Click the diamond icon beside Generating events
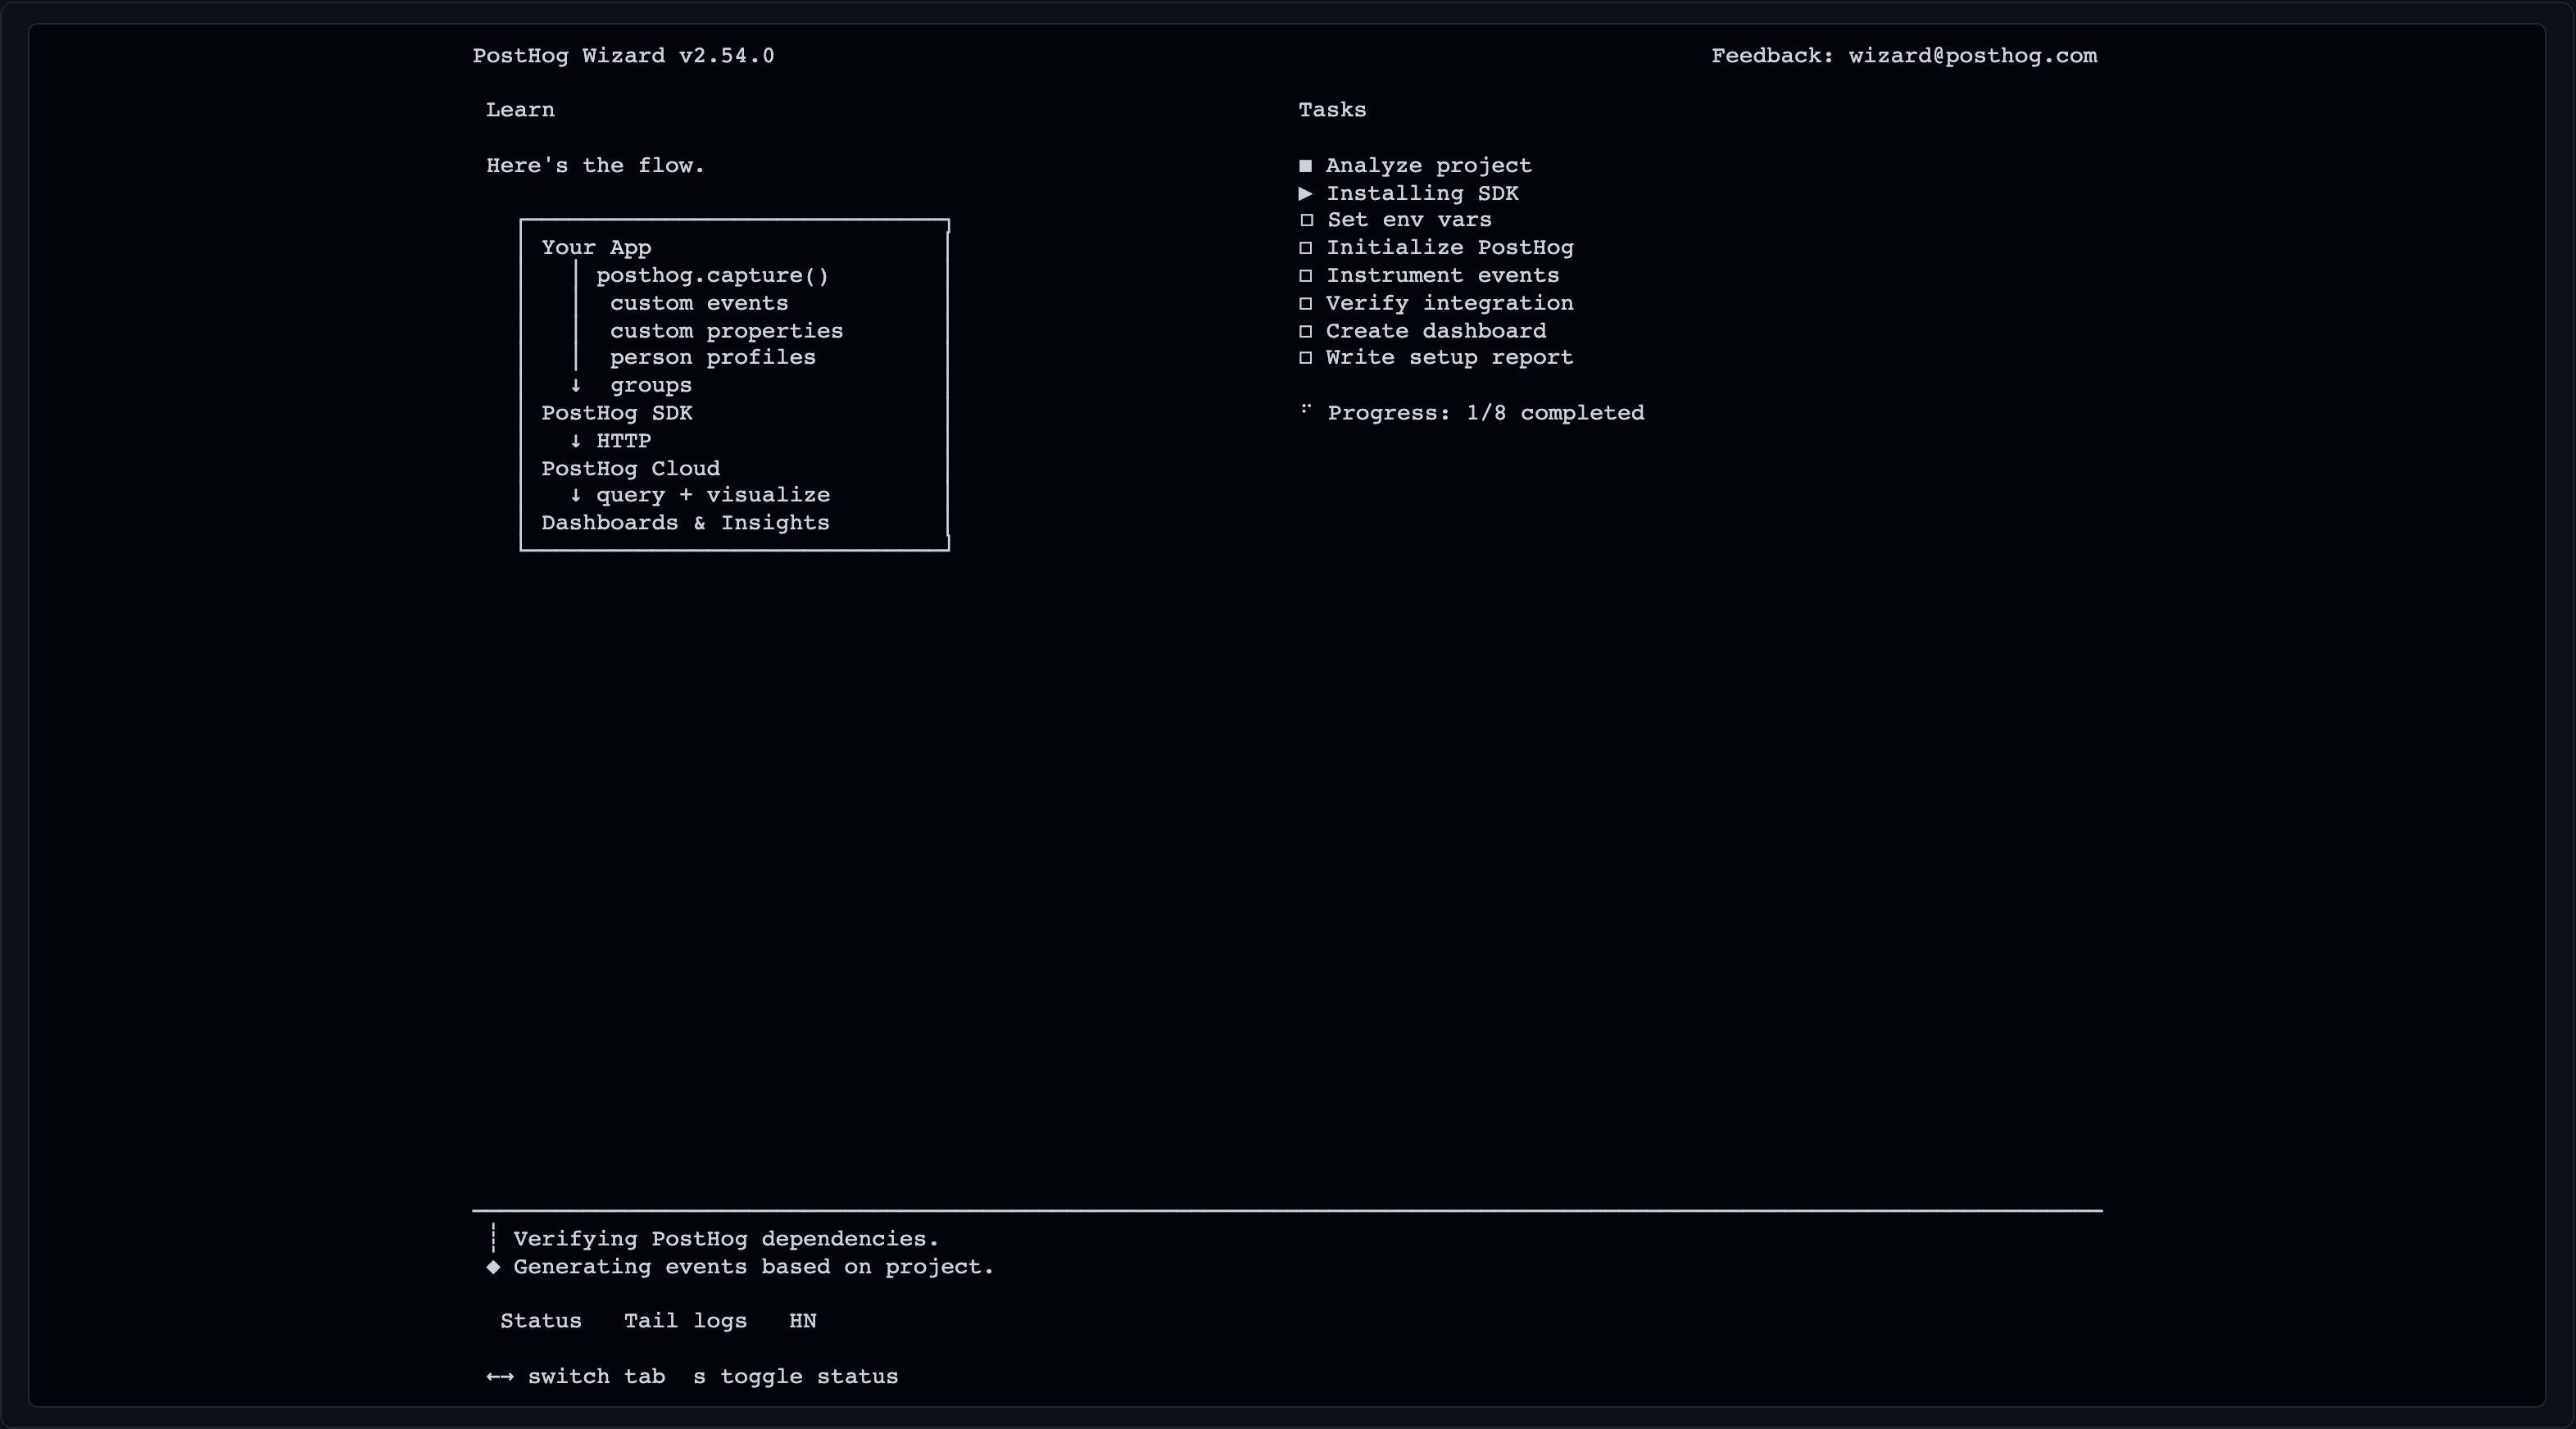2576x1429 pixels. pyautogui.click(x=493, y=1267)
